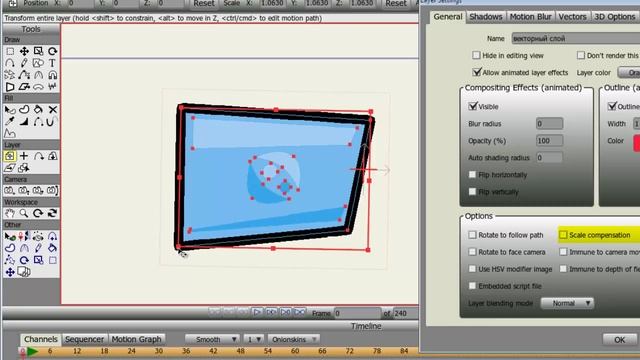
Task: Start playback with the Play button
Action: pos(257,312)
